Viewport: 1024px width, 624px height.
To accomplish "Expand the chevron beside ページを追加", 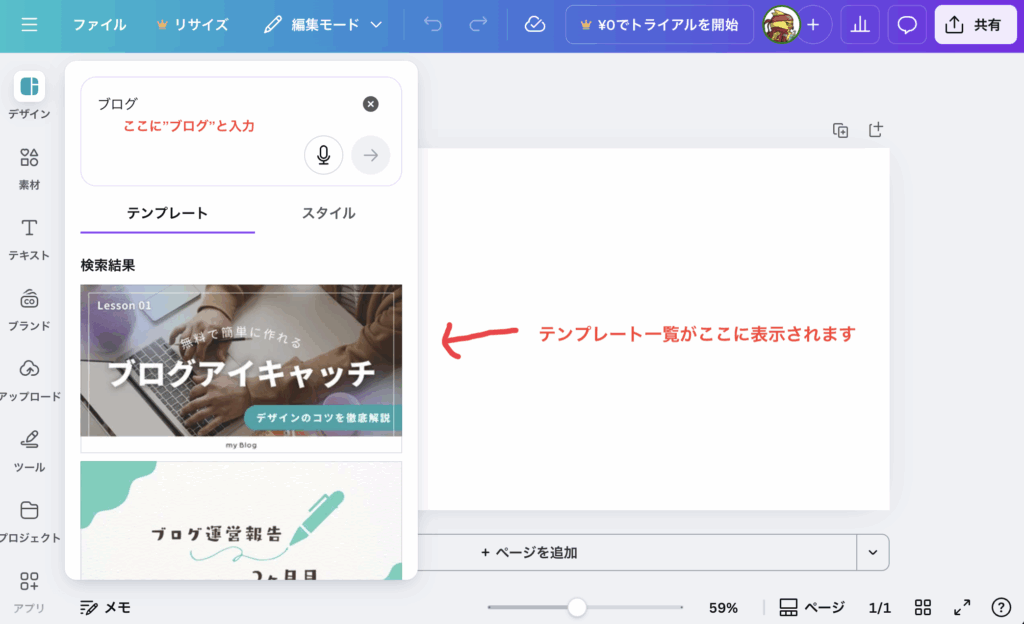I will (872, 552).
